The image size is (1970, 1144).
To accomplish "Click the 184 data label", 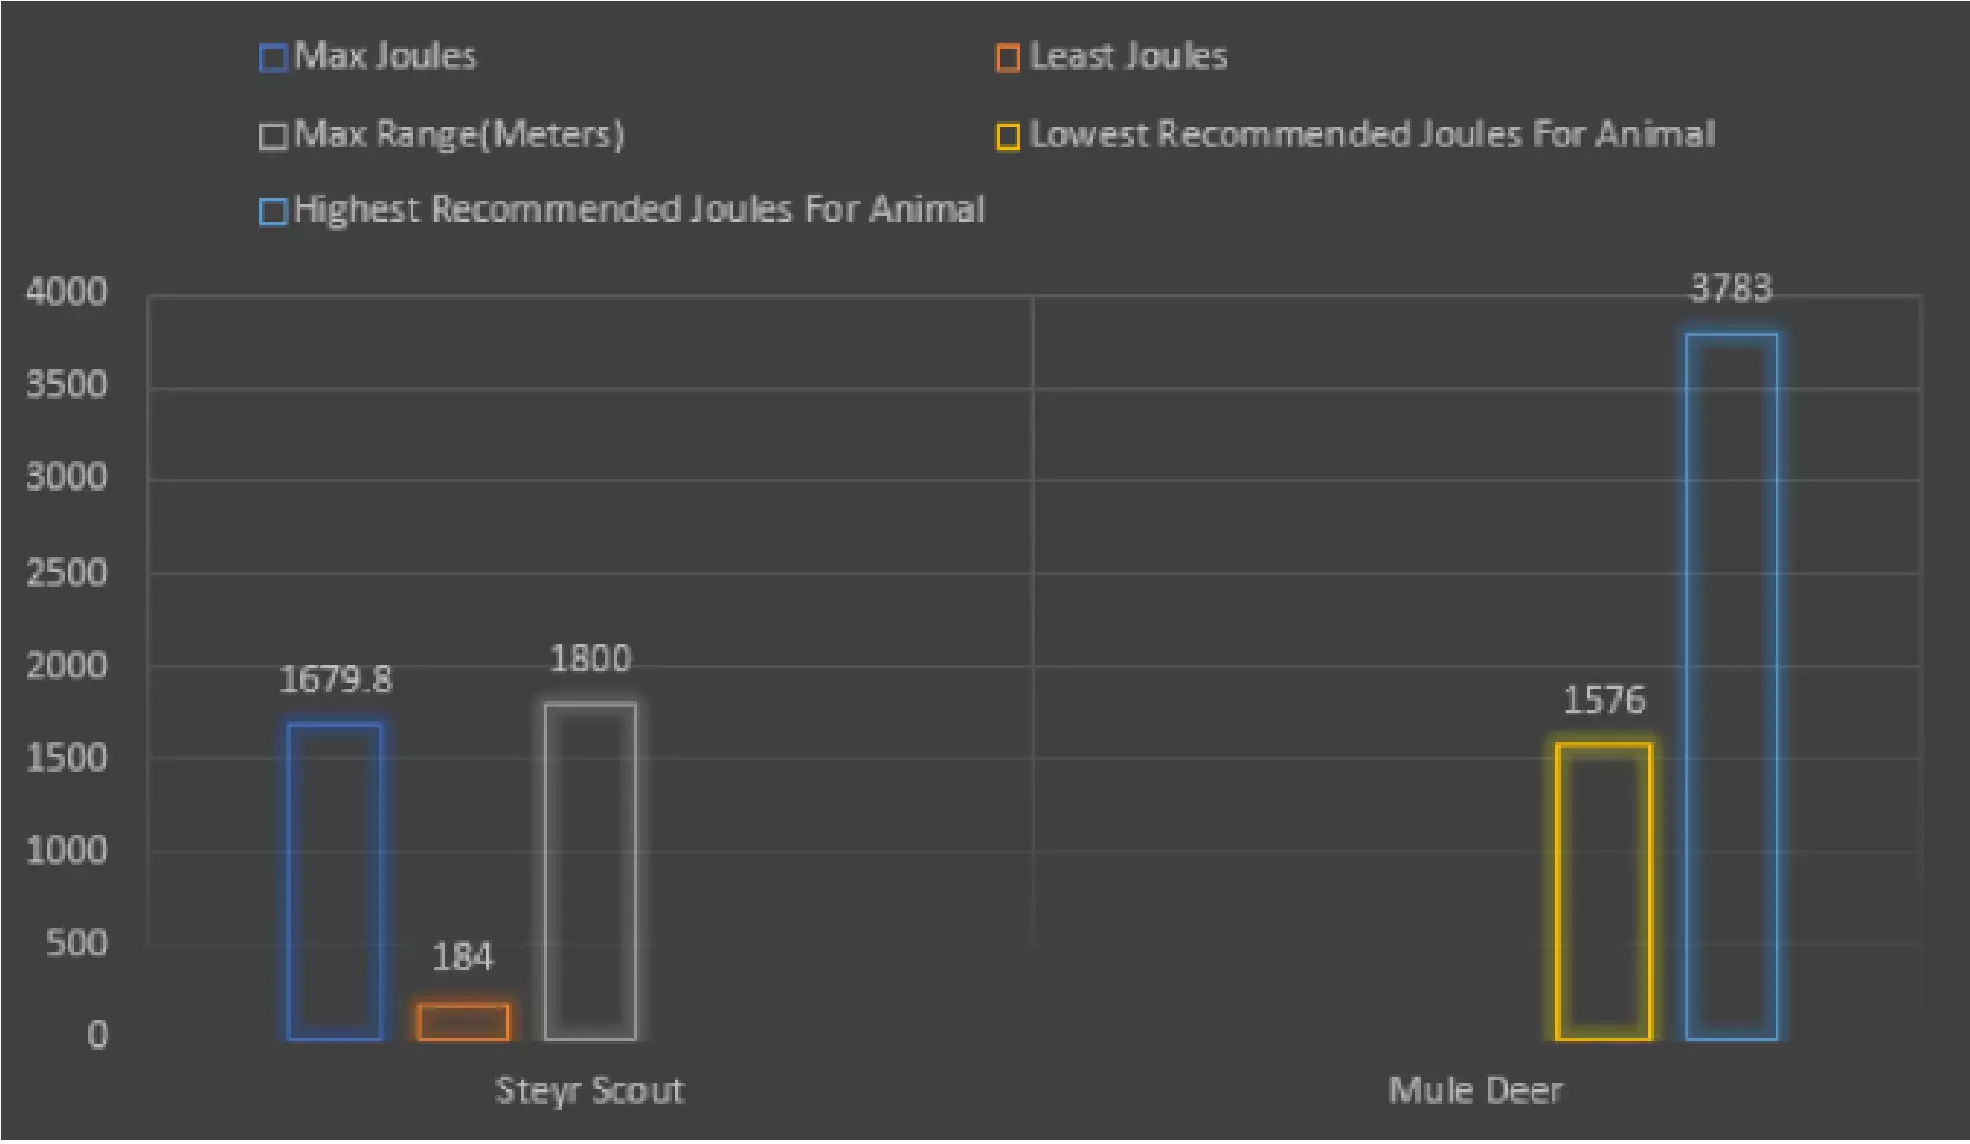I will pos(462,958).
